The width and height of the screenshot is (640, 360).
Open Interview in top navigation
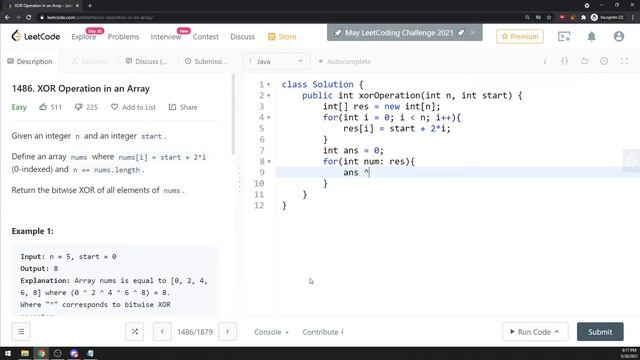[166, 37]
